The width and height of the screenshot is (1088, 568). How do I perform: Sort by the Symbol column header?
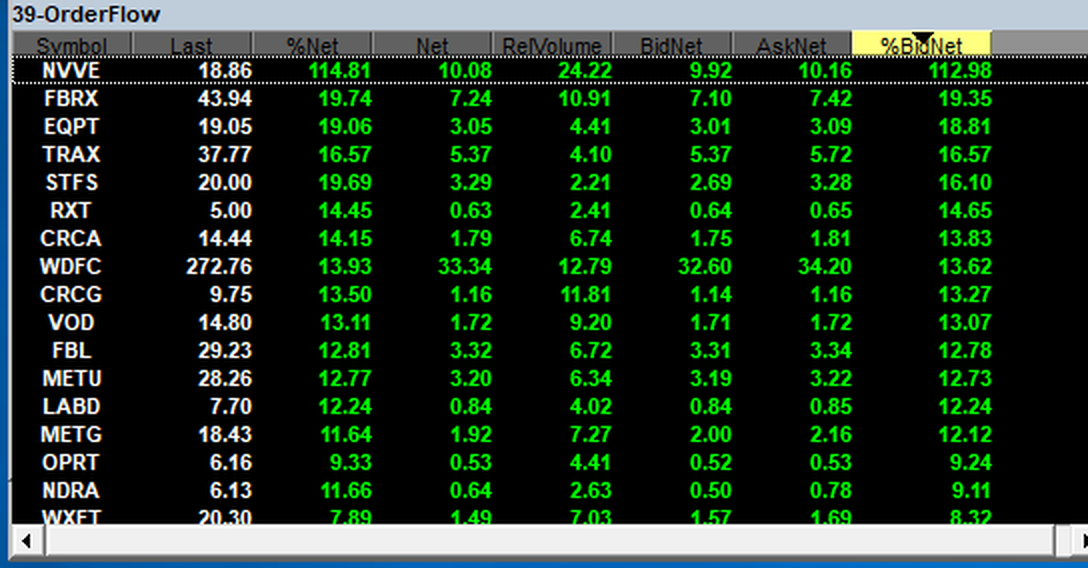pyautogui.click(x=71, y=45)
